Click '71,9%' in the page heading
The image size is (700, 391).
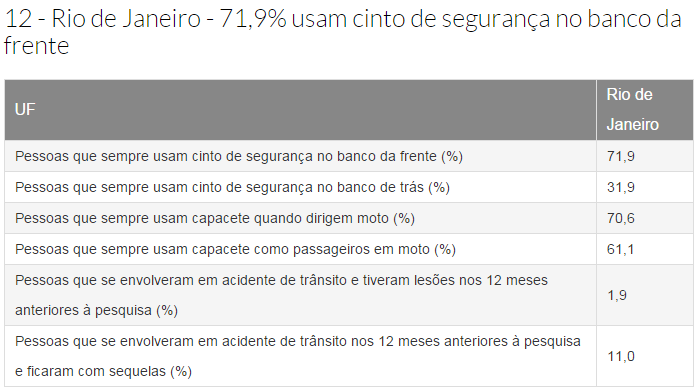[253, 19]
